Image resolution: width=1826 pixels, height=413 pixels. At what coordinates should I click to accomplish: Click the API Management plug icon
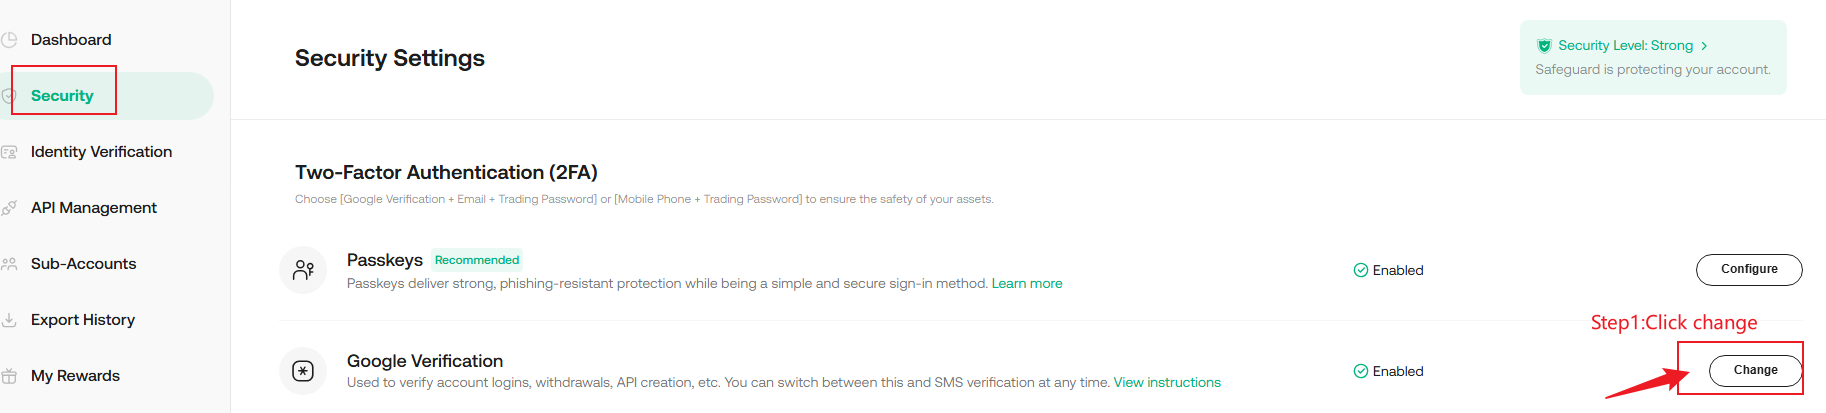pyautogui.click(x=9, y=208)
